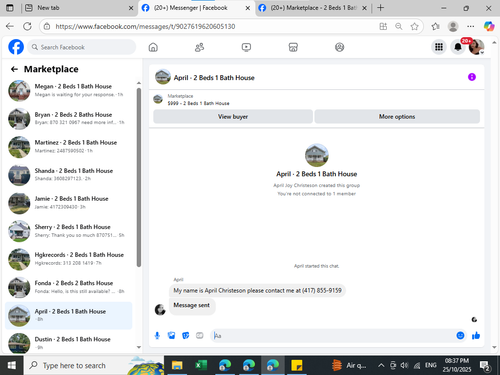This screenshot has height=375, width=500.
Task: Open browser profile icon
Action: [453, 26]
